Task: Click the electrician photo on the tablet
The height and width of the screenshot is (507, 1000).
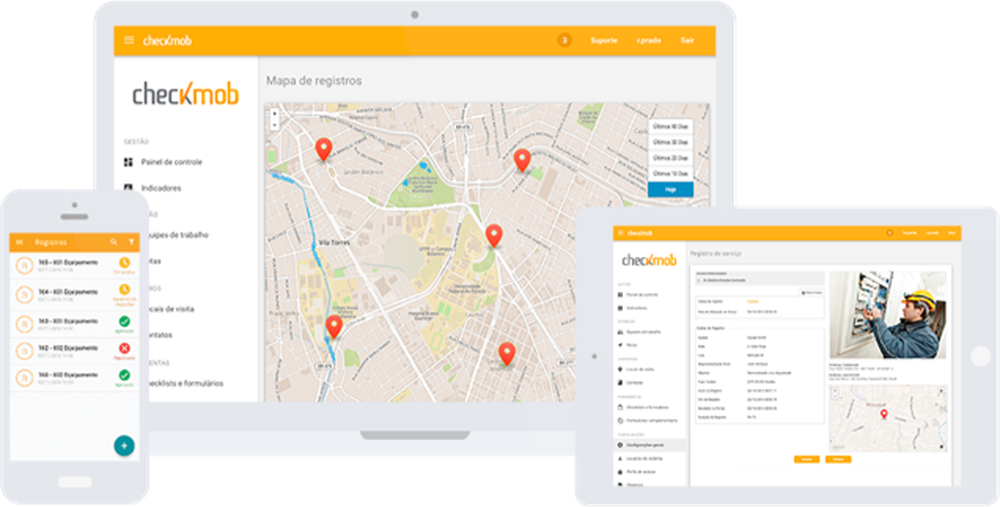Action: 888,314
